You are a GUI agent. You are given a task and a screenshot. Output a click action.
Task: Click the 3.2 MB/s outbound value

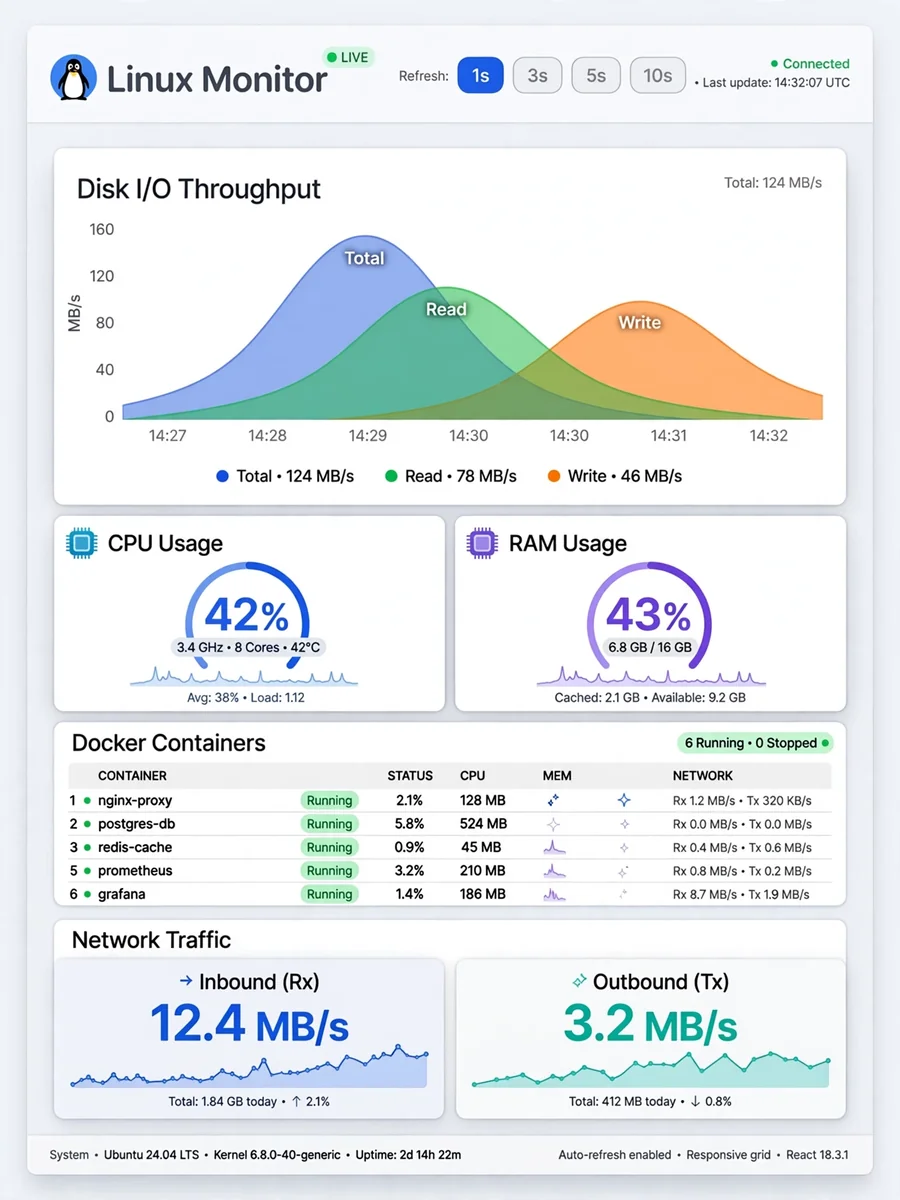coord(650,1024)
